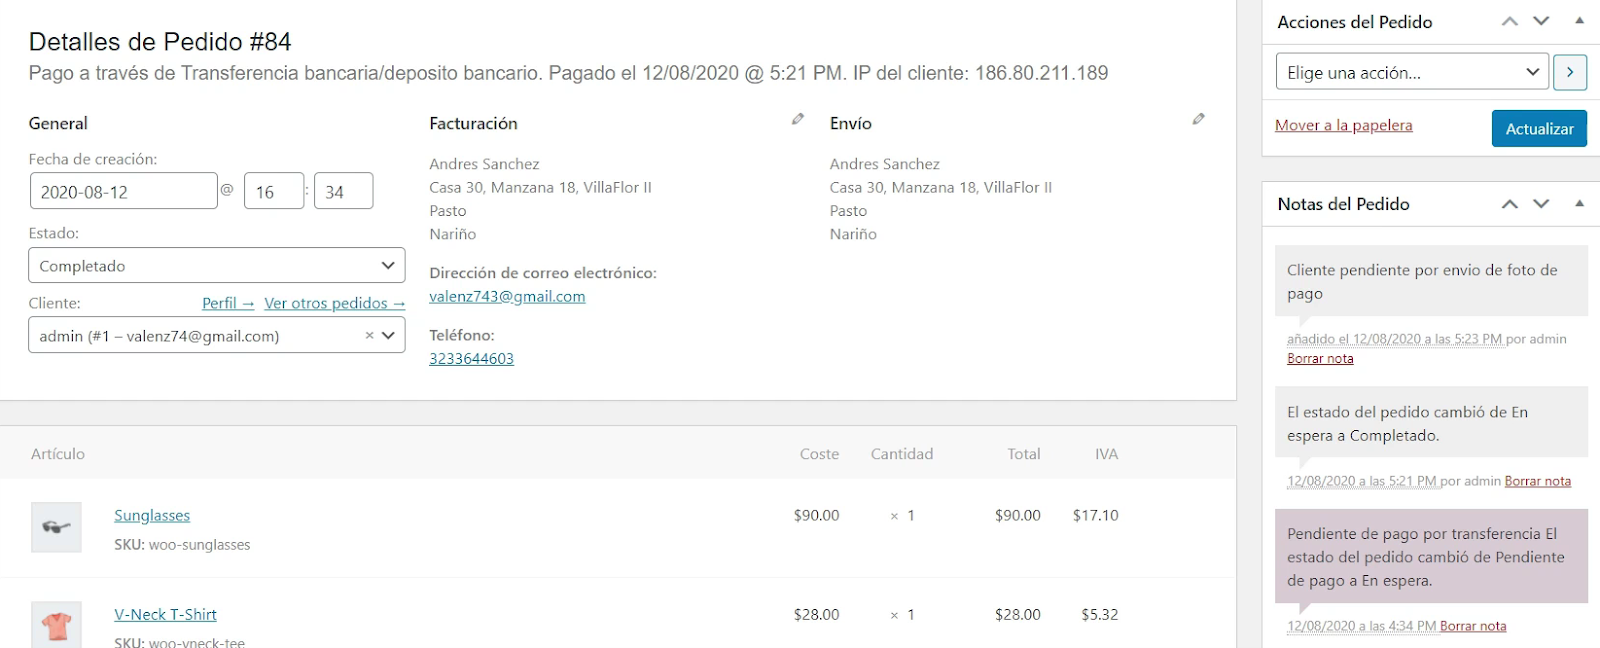Apply chosen order action arrow button
Screen dimensions: 1600x648
tap(1570, 72)
